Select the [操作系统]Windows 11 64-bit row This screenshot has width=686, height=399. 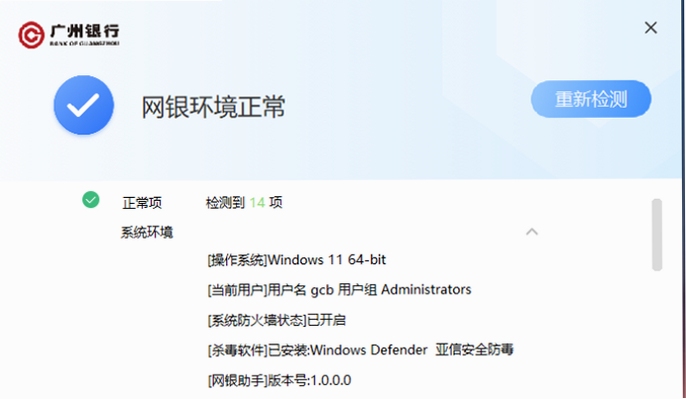297,260
